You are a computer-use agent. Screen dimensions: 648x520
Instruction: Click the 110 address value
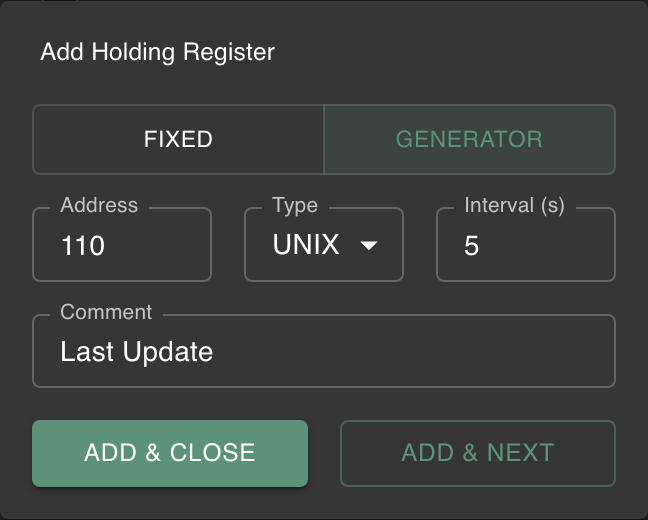coord(83,246)
